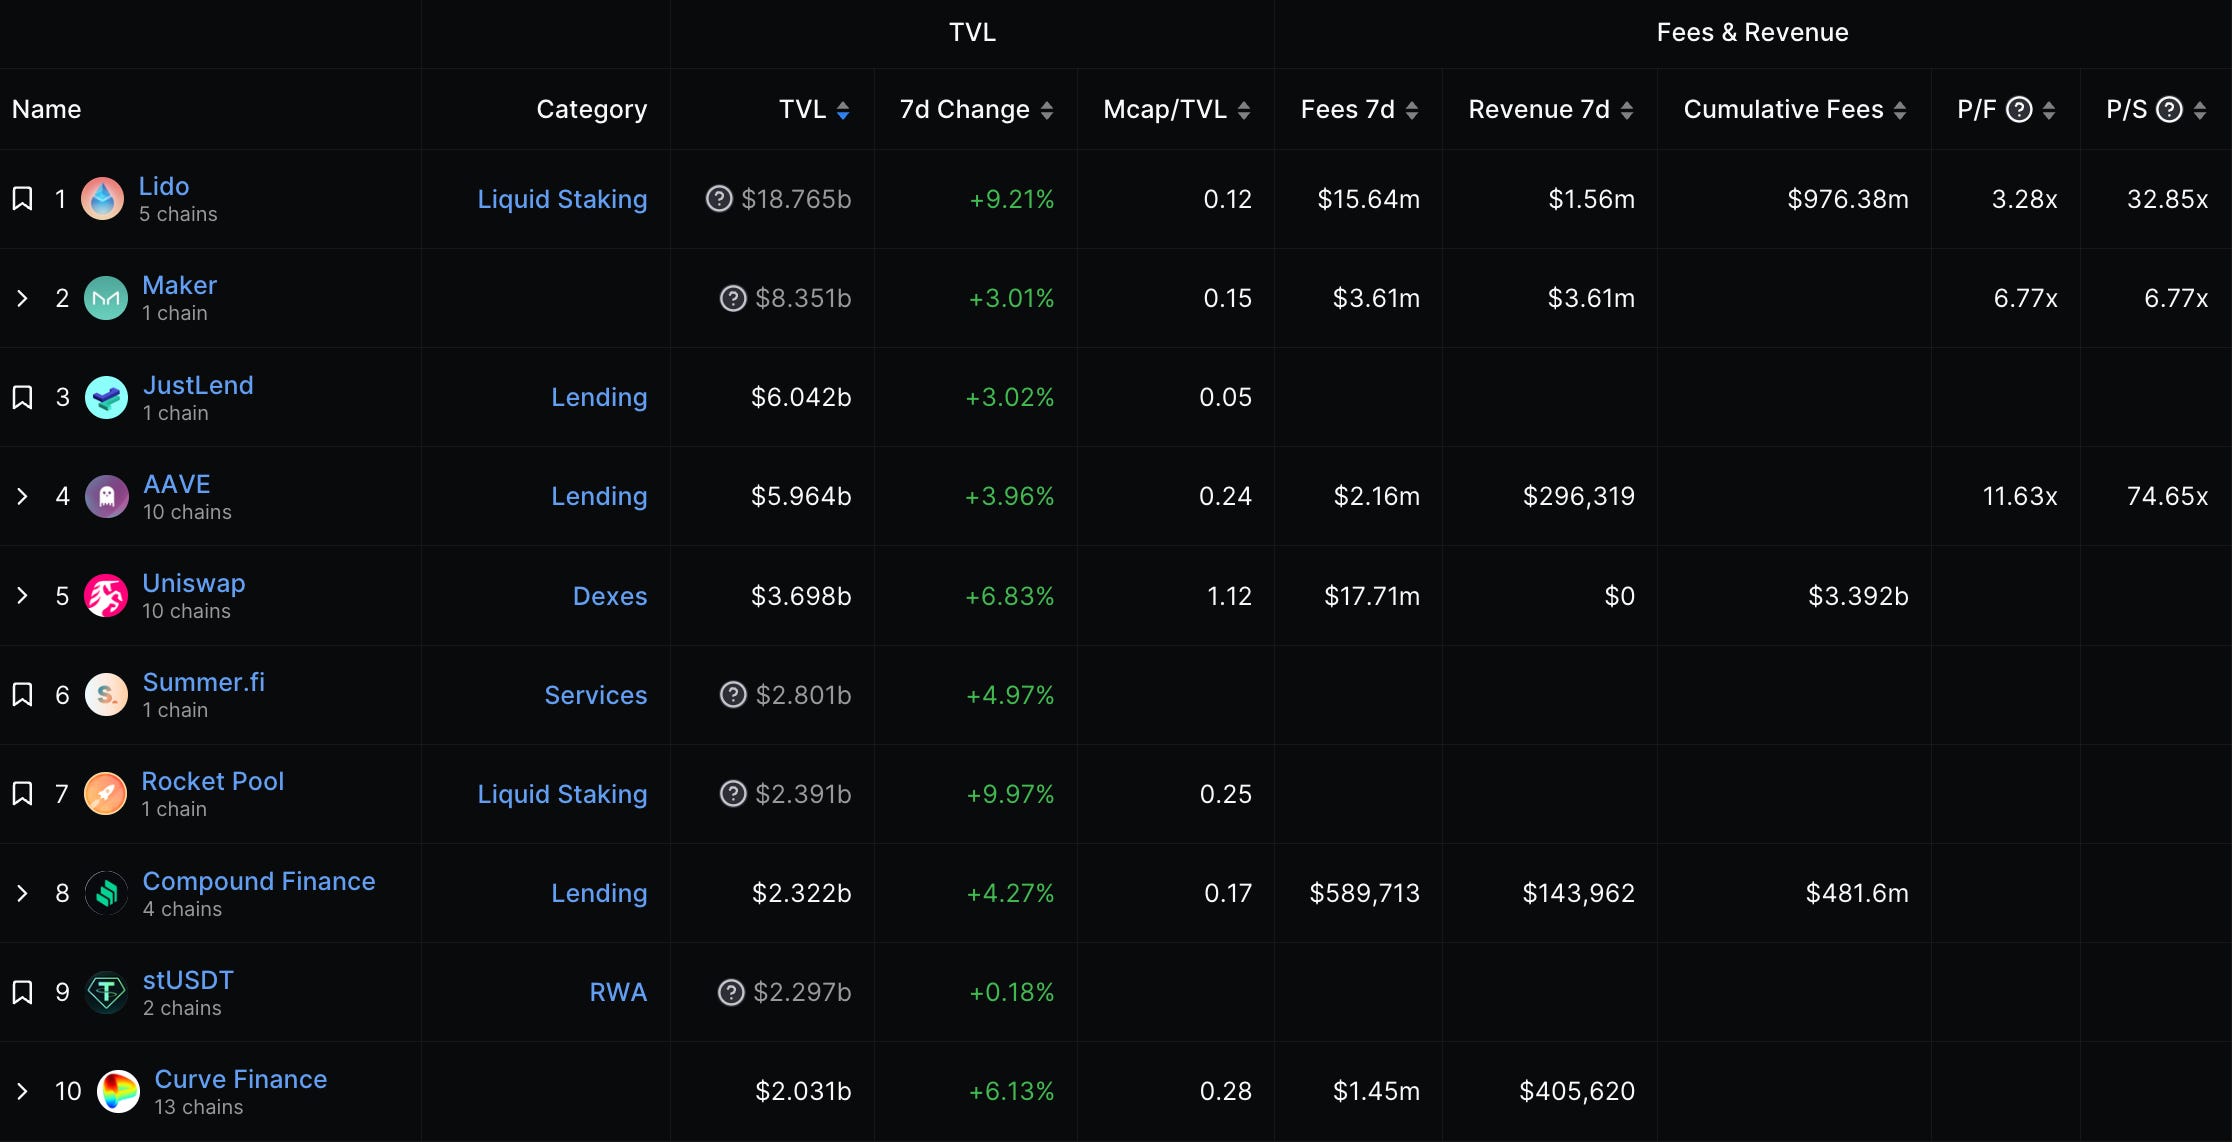Viewport: 2232px width, 1142px height.
Task: Open Compound Finance's Lending category
Action: [x=599, y=893]
